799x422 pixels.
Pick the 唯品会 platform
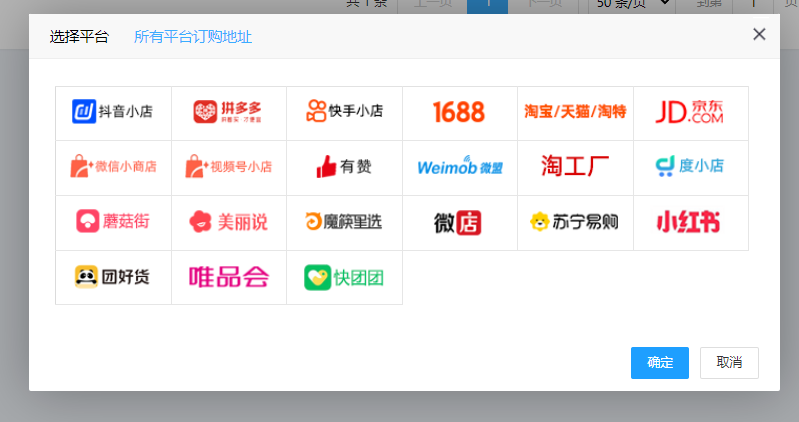(229, 277)
